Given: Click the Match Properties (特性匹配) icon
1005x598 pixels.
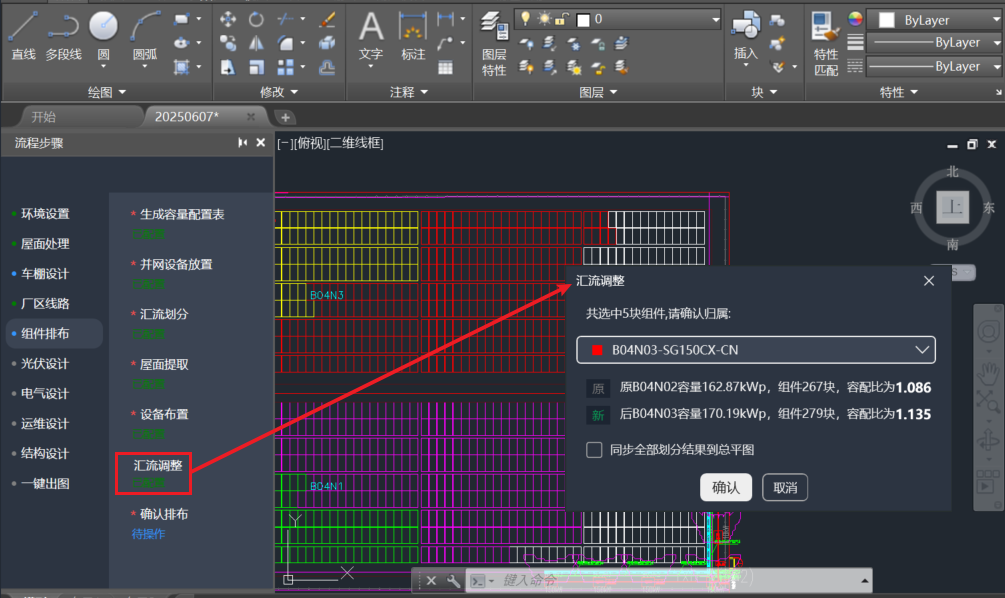Looking at the screenshot, I should (x=826, y=44).
